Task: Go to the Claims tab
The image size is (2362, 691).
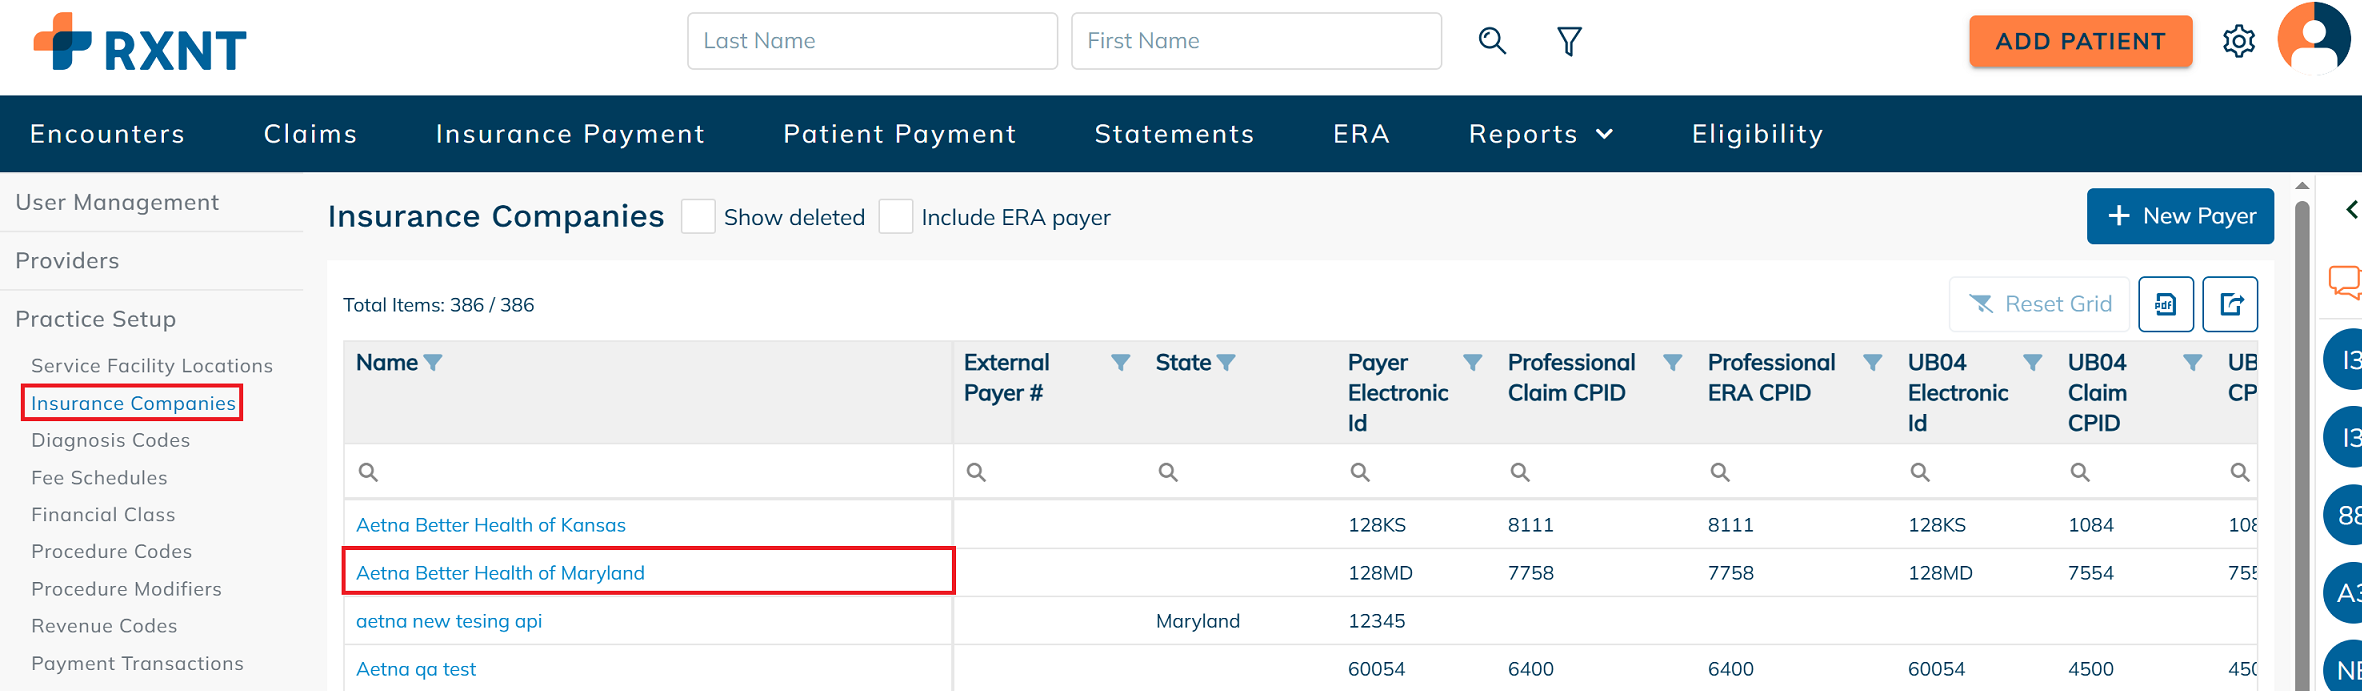Action: coord(311,134)
